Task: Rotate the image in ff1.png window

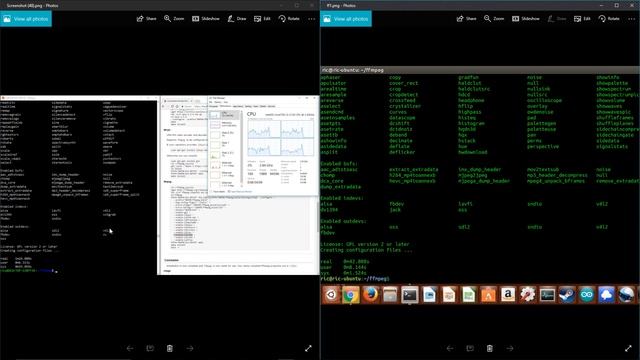Action: pos(609,19)
